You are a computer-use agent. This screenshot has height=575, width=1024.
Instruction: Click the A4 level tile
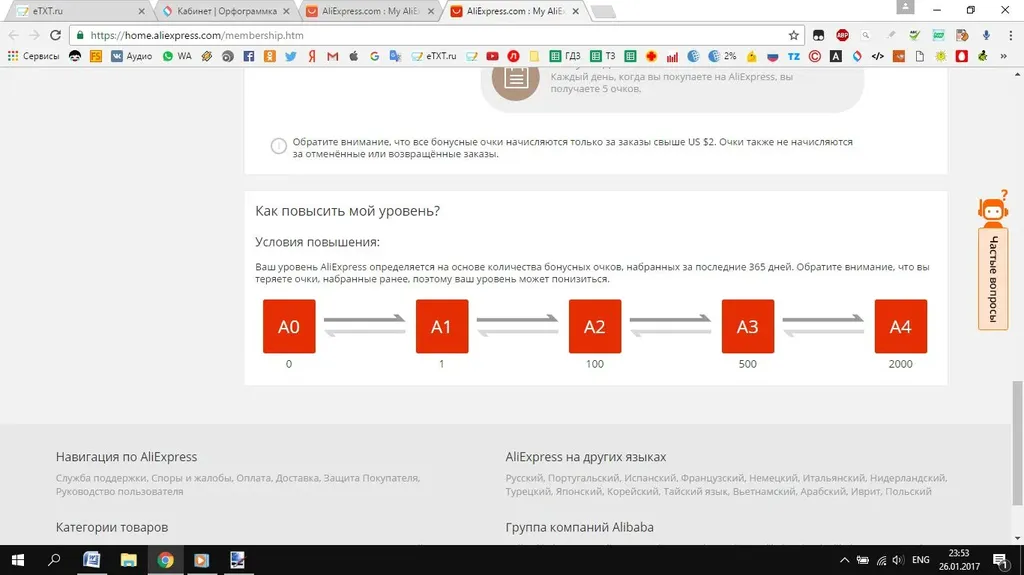pyautogui.click(x=900, y=326)
